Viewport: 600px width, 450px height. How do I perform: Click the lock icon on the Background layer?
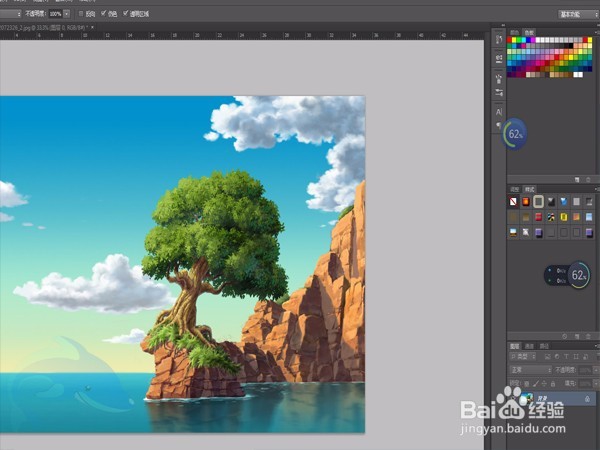tap(587, 399)
